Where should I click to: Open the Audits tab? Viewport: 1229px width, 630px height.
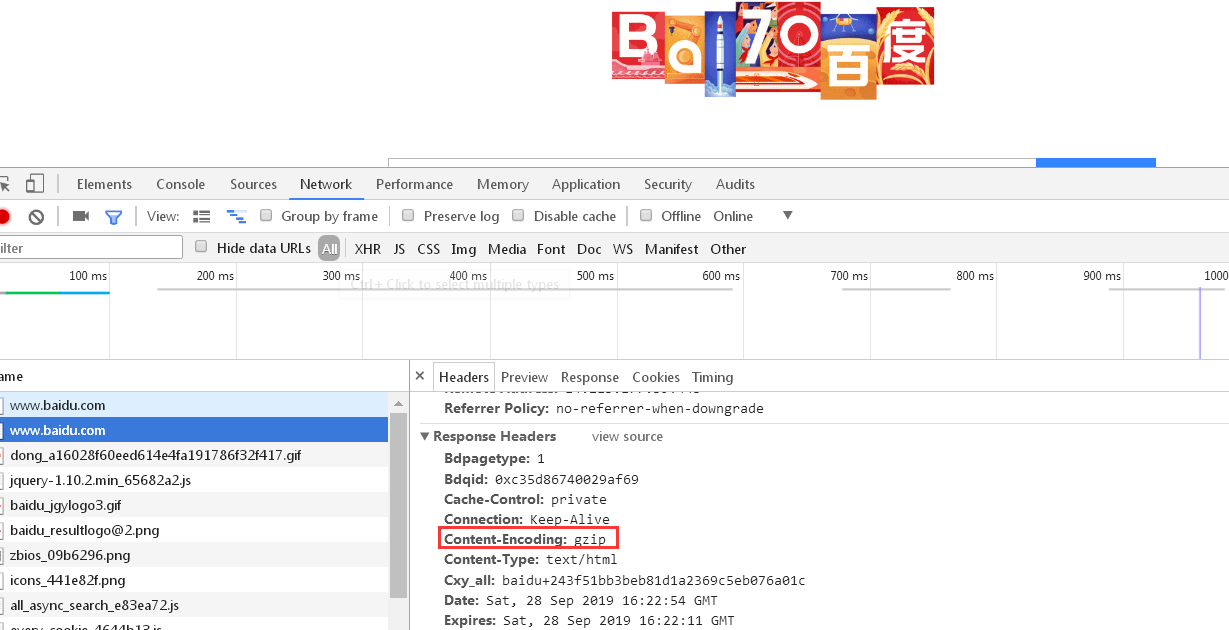pyautogui.click(x=736, y=184)
